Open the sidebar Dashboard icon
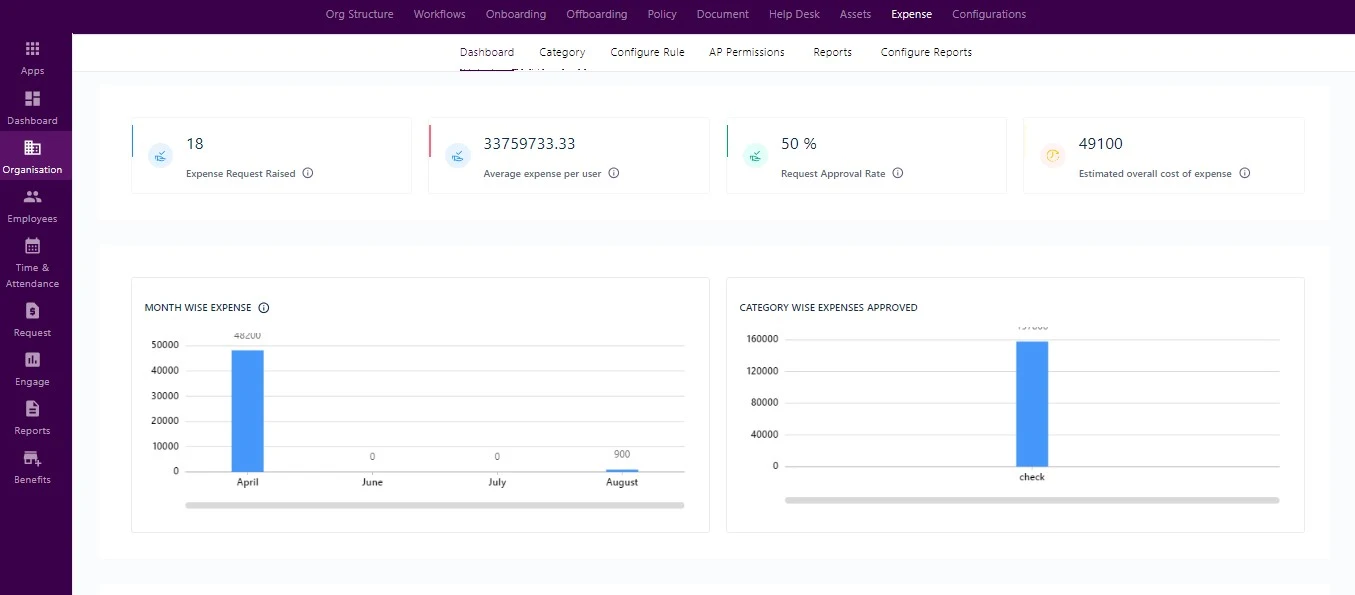1355x595 pixels. [x=32, y=99]
